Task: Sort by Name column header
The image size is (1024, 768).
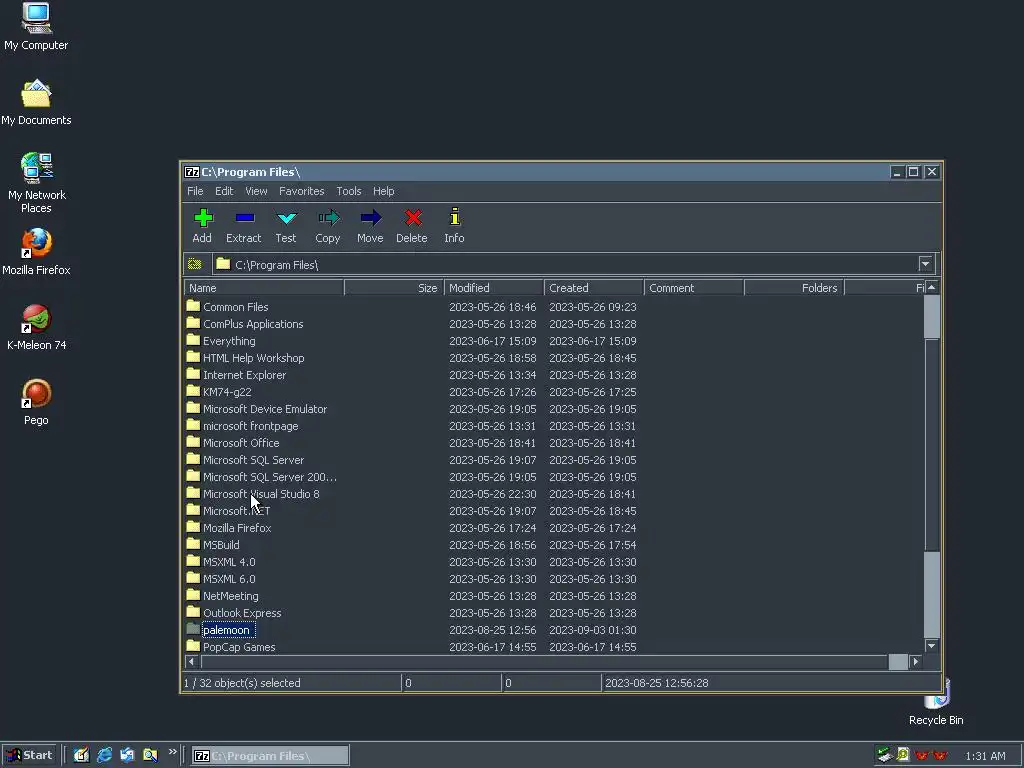Action: point(264,288)
